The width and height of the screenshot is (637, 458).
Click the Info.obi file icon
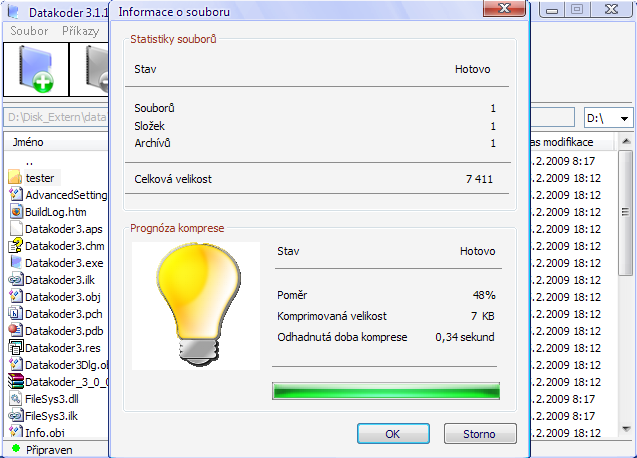(15, 432)
